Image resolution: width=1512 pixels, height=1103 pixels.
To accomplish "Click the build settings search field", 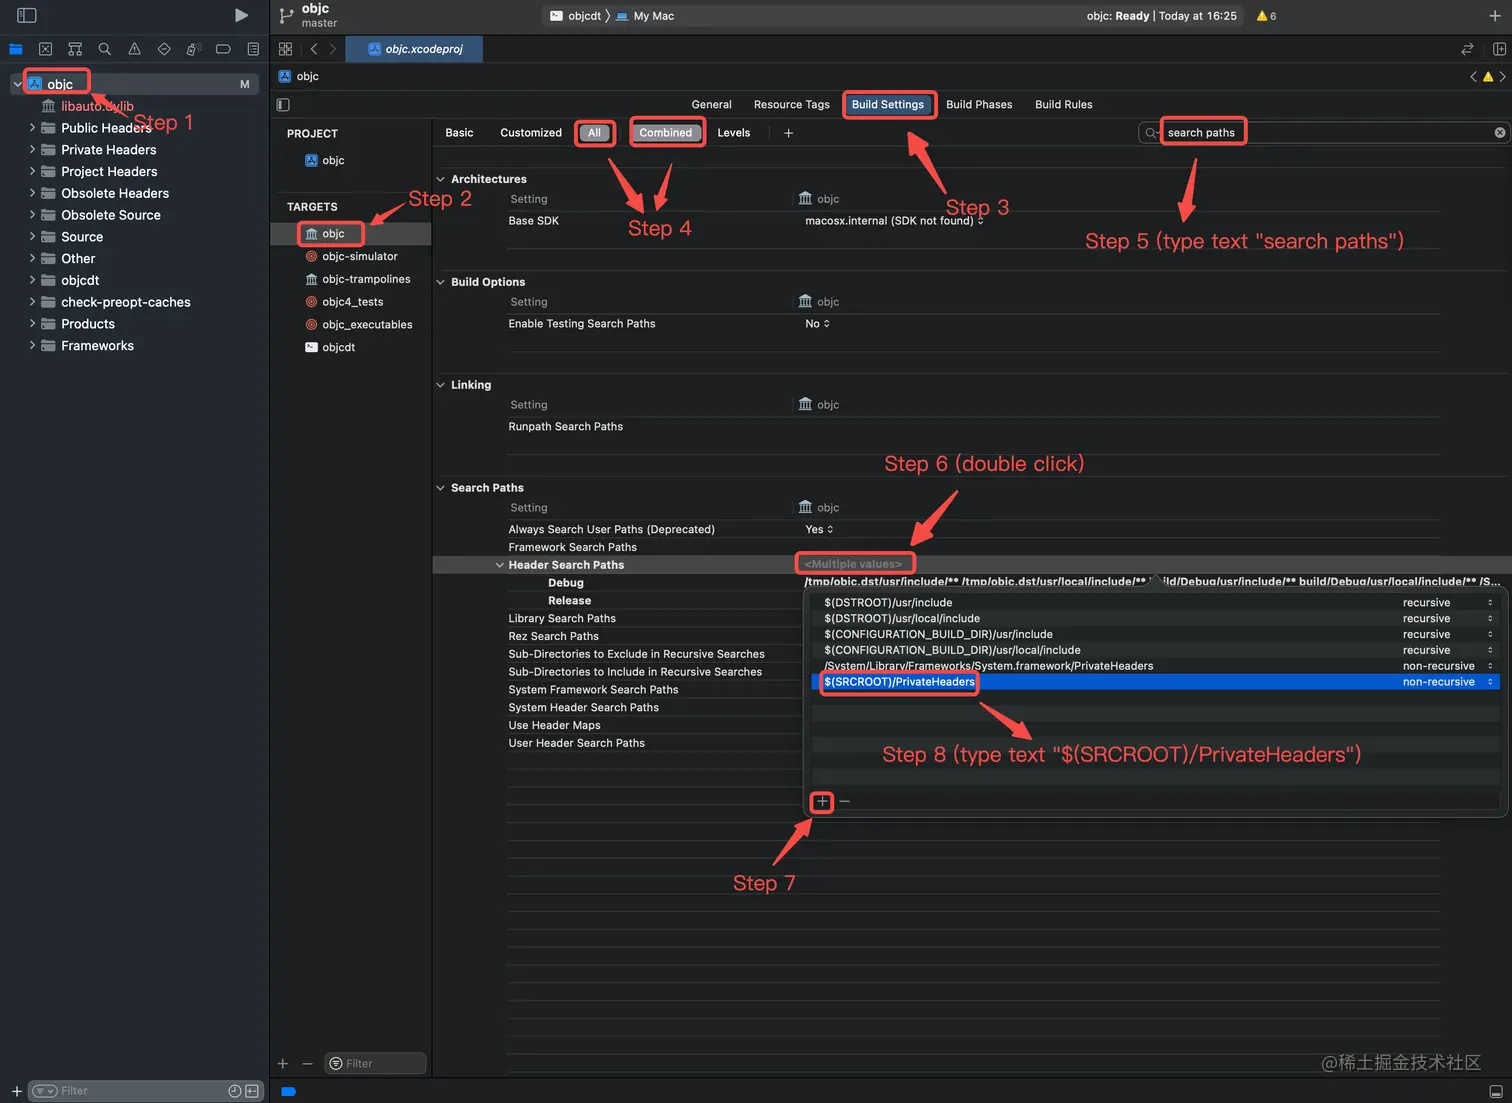I will [x=1324, y=133].
